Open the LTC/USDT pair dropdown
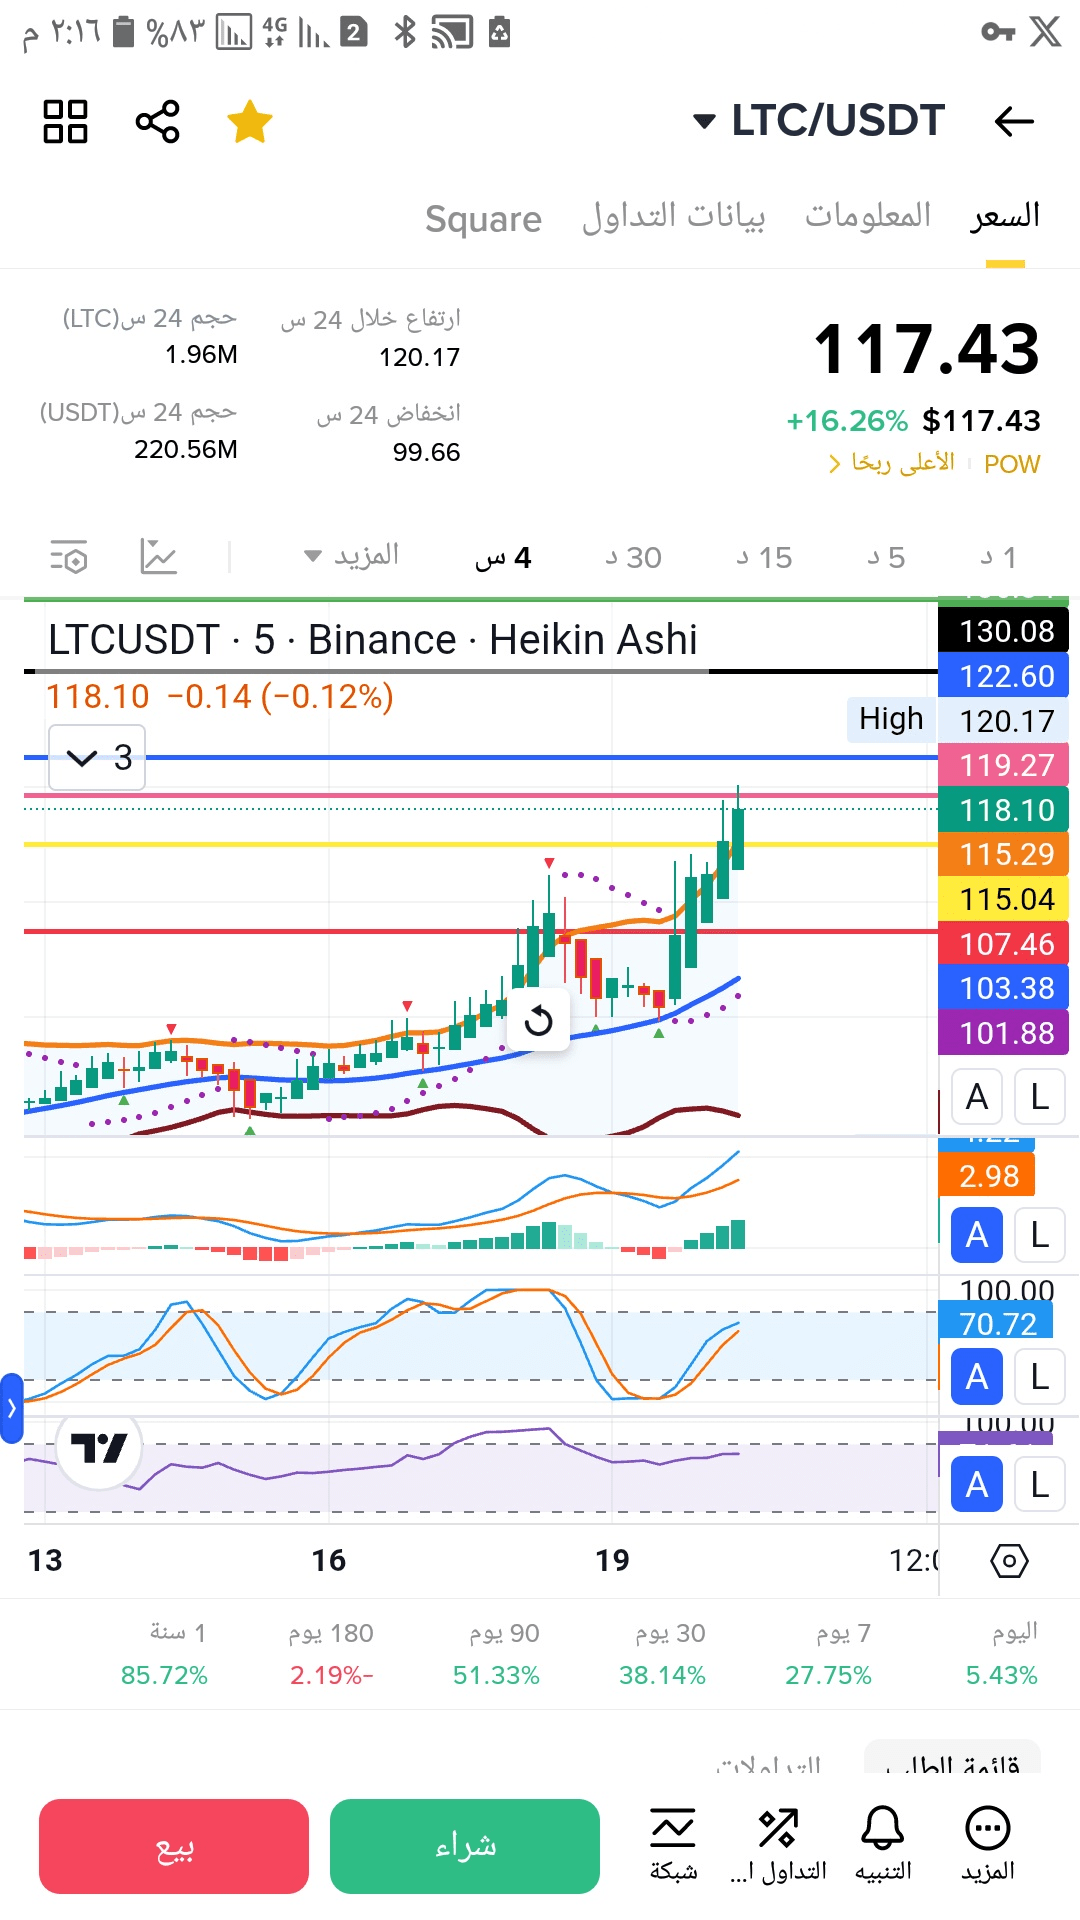The height and width of the screenshot is (1920, 1080). pos(819,121)
